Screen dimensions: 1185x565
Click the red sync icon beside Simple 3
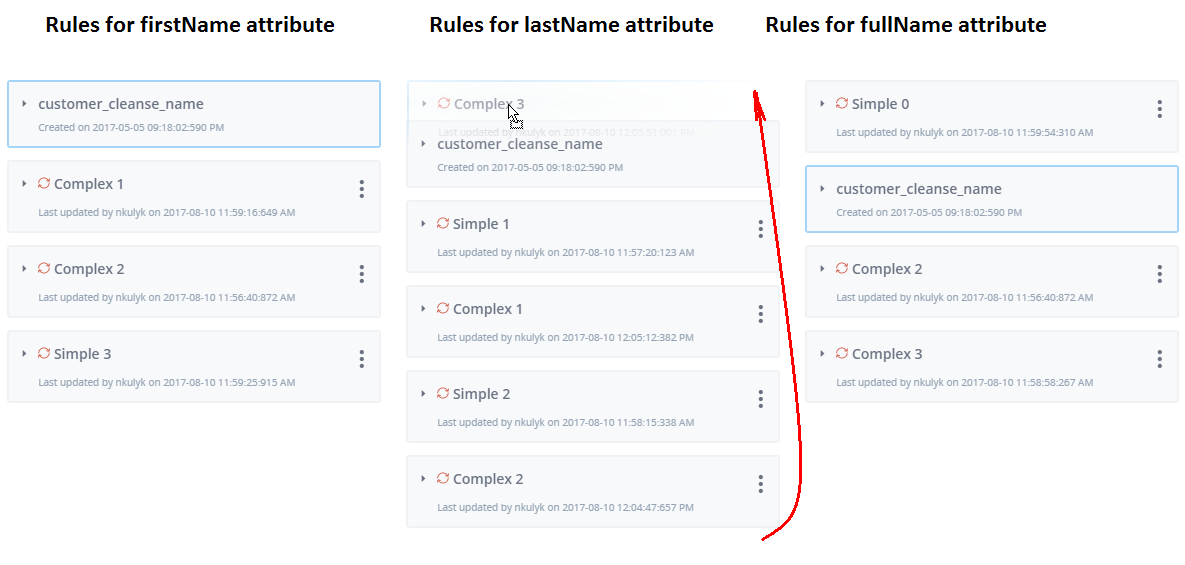pos(44,354)
